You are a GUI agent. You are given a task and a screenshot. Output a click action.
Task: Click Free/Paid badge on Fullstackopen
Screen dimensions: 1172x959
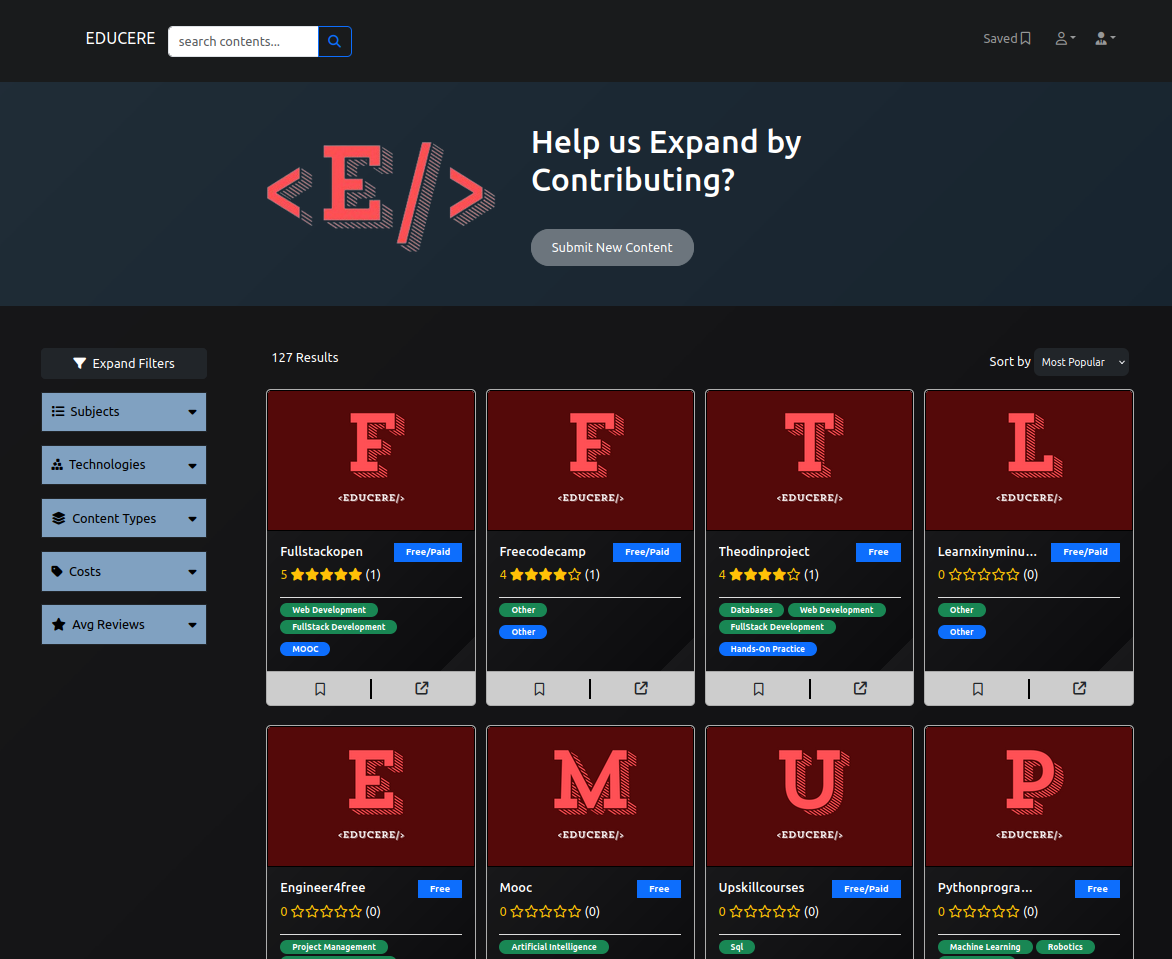(x=428, y=552)
